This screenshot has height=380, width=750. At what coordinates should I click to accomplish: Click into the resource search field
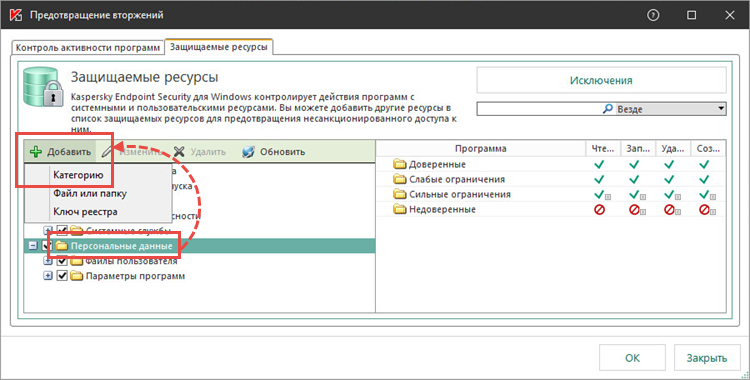coord(539,109)
